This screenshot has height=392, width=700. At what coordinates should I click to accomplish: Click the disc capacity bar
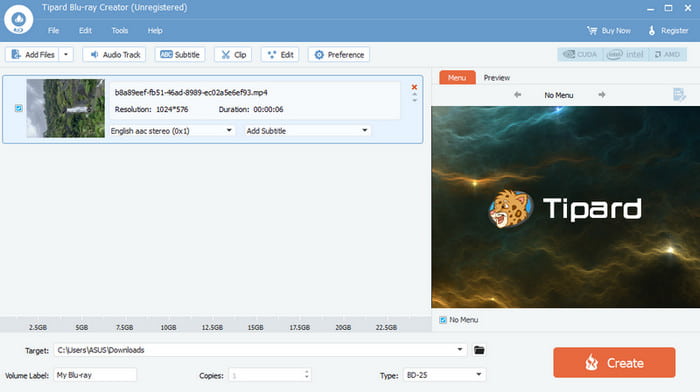[x=216, y=325]
